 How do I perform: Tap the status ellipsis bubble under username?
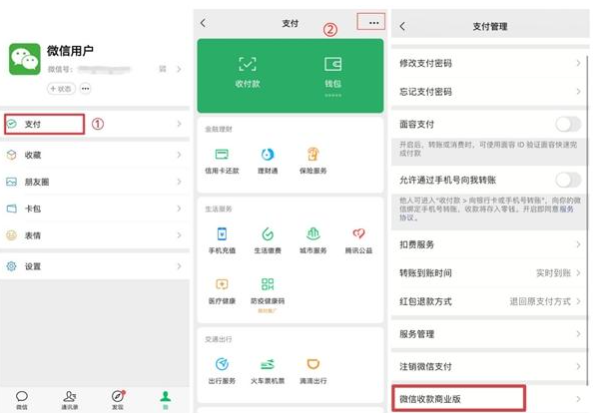[x=85, y=88]
